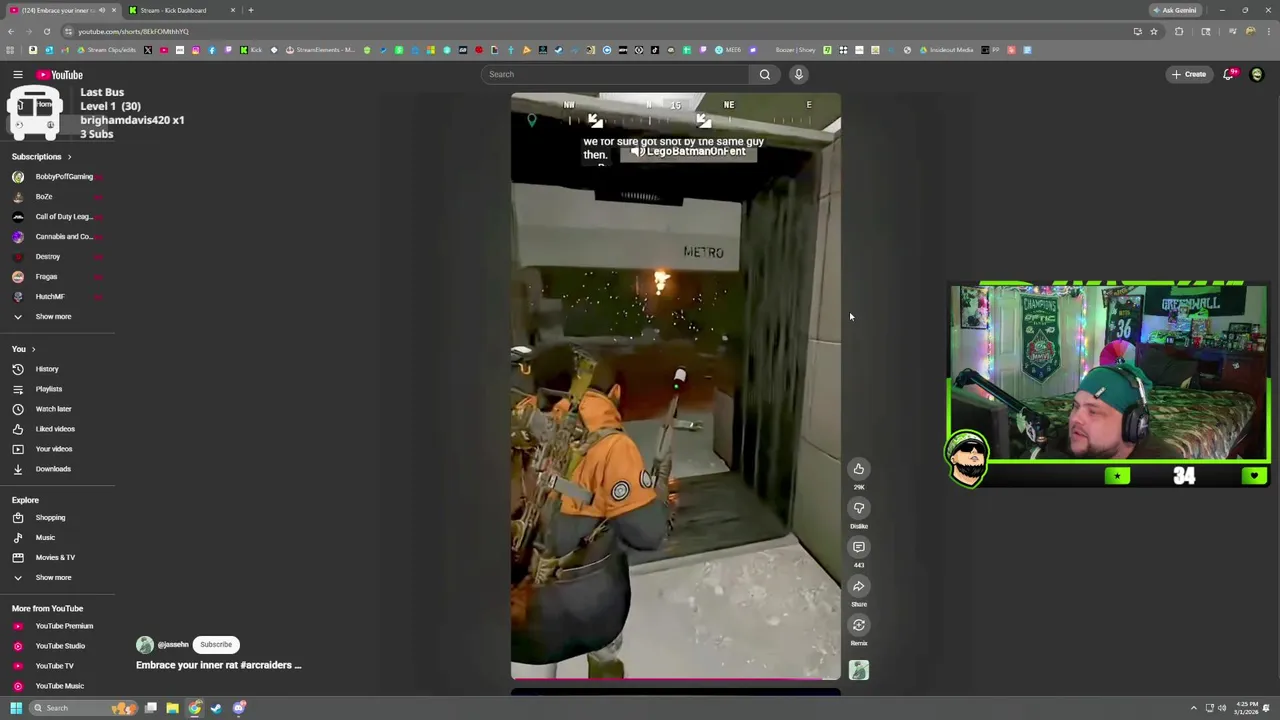Dislike the short with thumbs down
Screen dimensions: 1280x720
pos(859,508)
